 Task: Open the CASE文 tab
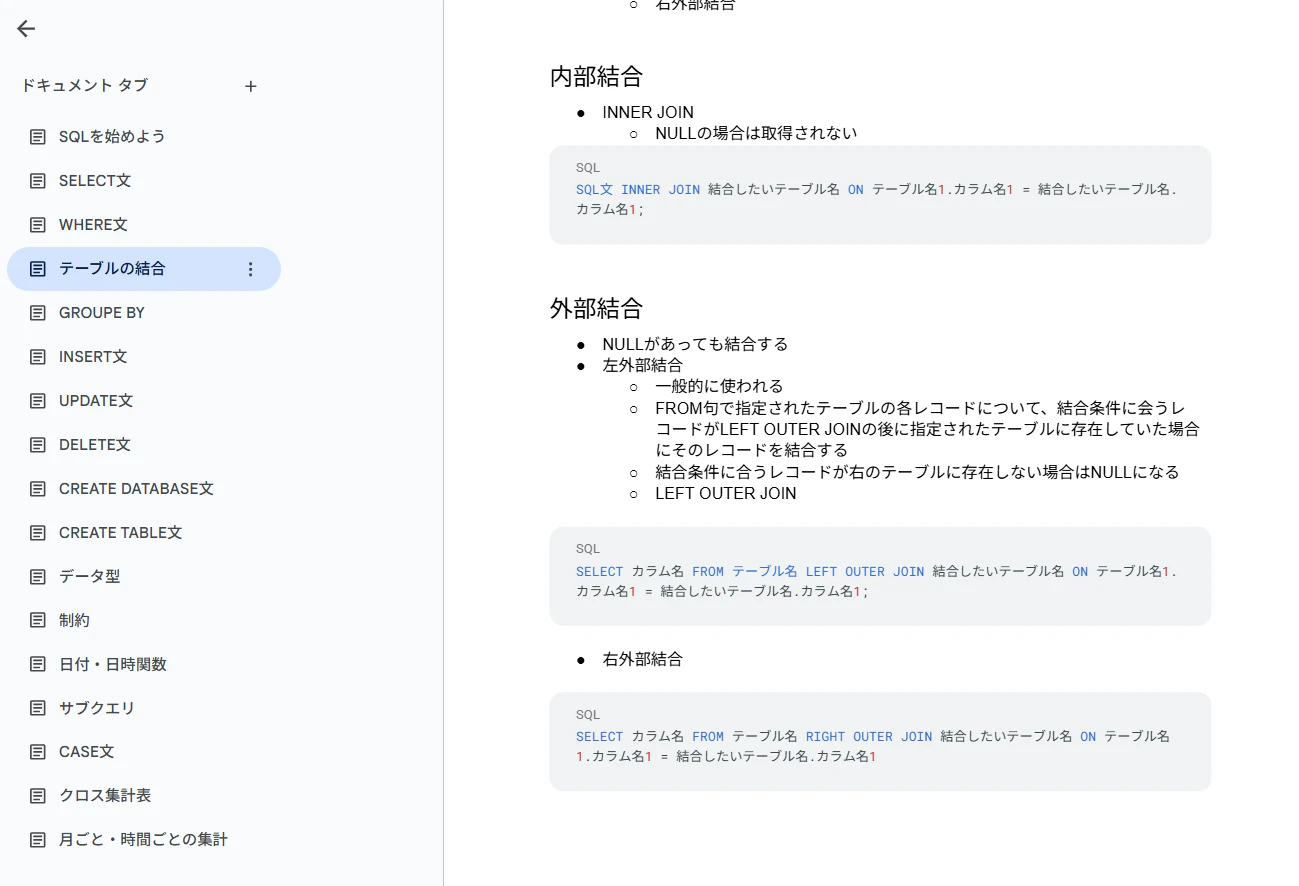[144, 752]
